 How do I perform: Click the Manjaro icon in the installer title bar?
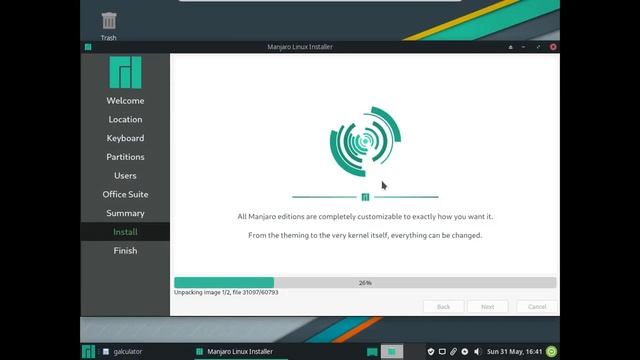[x=88, y=47]
